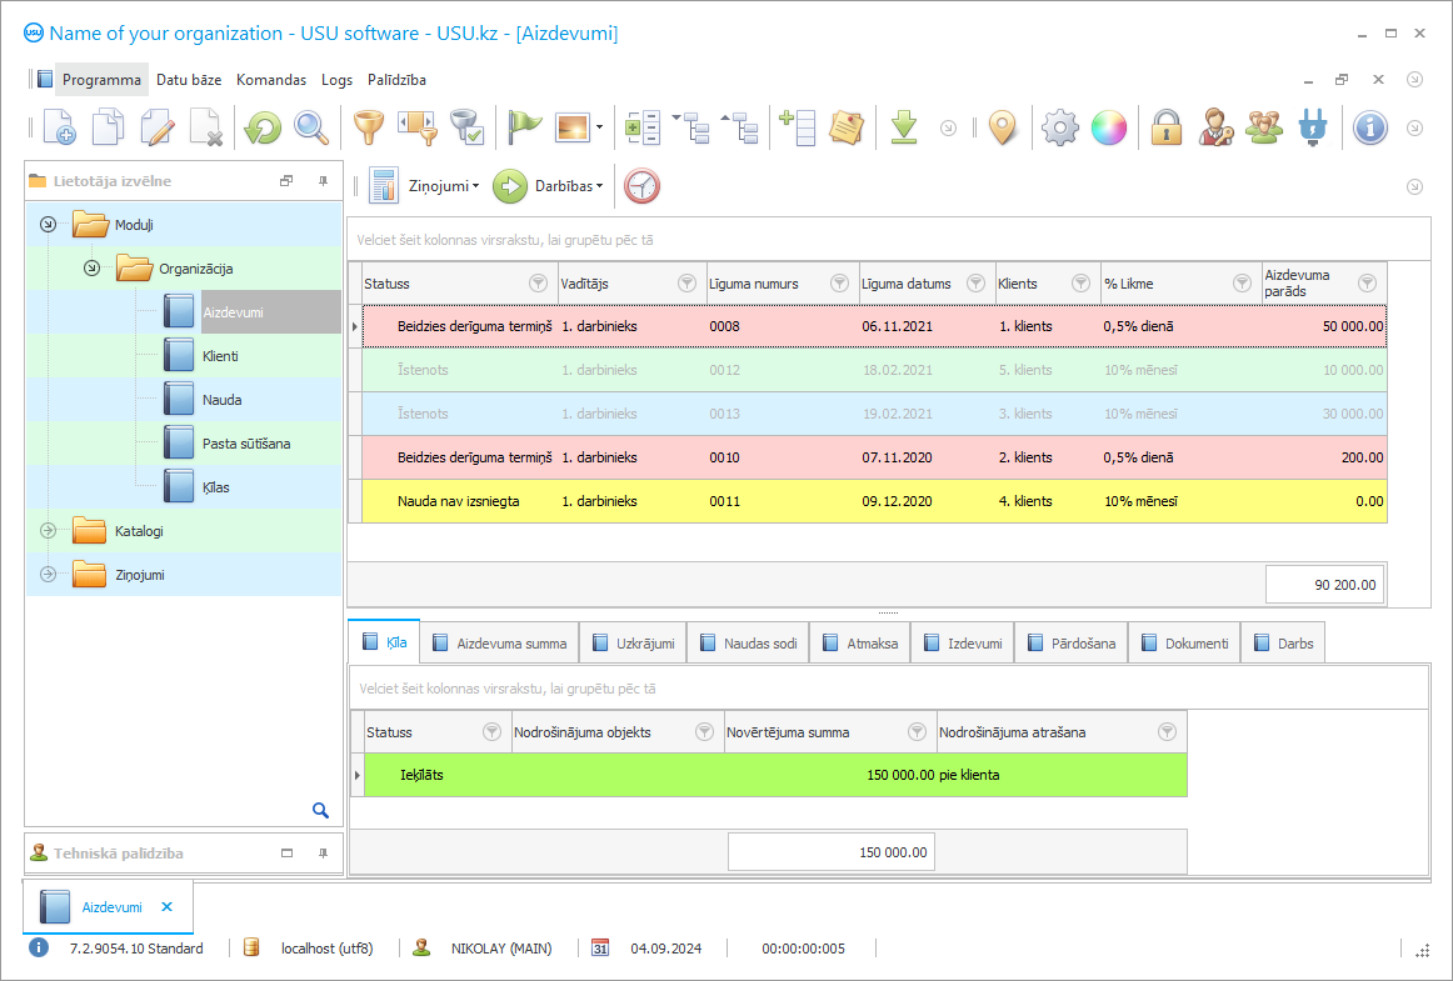The image size is (1453, 981).
Task: Open the Līguma datums column filter
Action: (x=976, y=283)
